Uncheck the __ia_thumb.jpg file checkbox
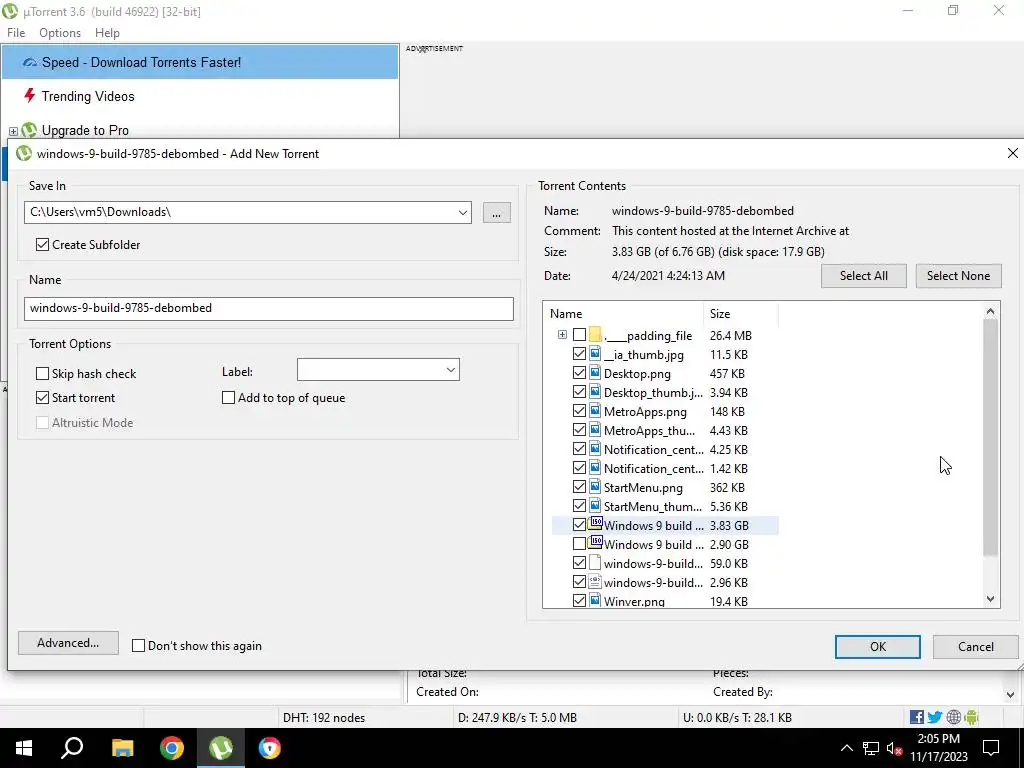Screen dimensions: 1024x768 [x=579, y=354]
